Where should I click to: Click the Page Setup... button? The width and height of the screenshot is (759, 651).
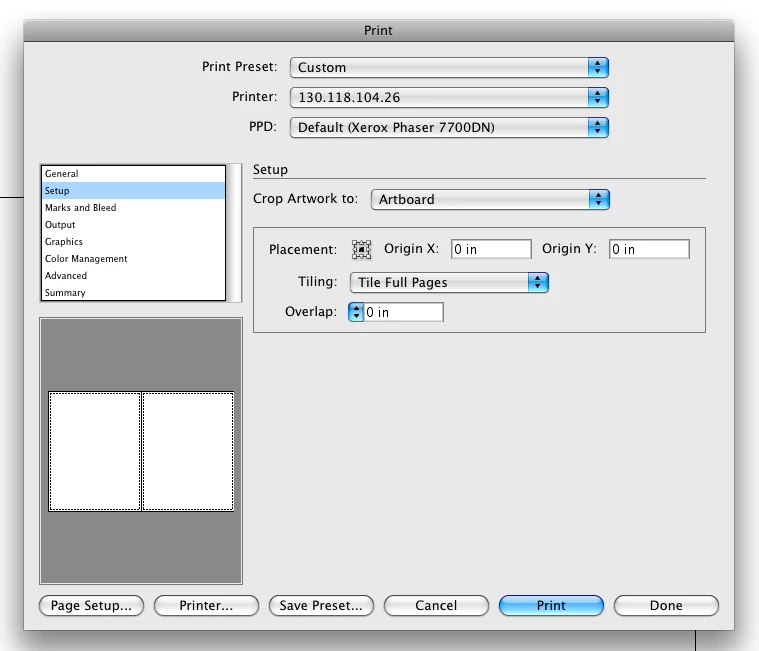click(91, 606)
